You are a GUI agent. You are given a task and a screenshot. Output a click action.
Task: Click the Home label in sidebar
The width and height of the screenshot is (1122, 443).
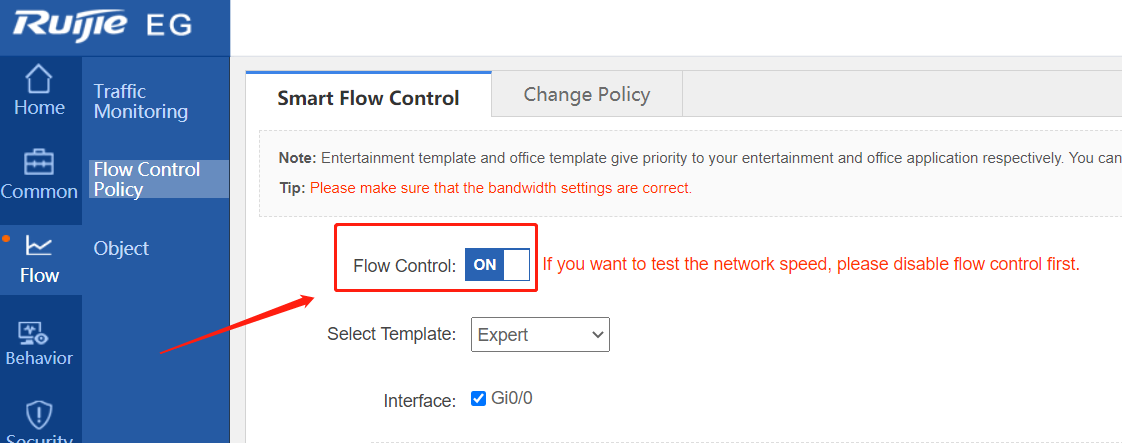pyautogui.click(x=39, y=107)
